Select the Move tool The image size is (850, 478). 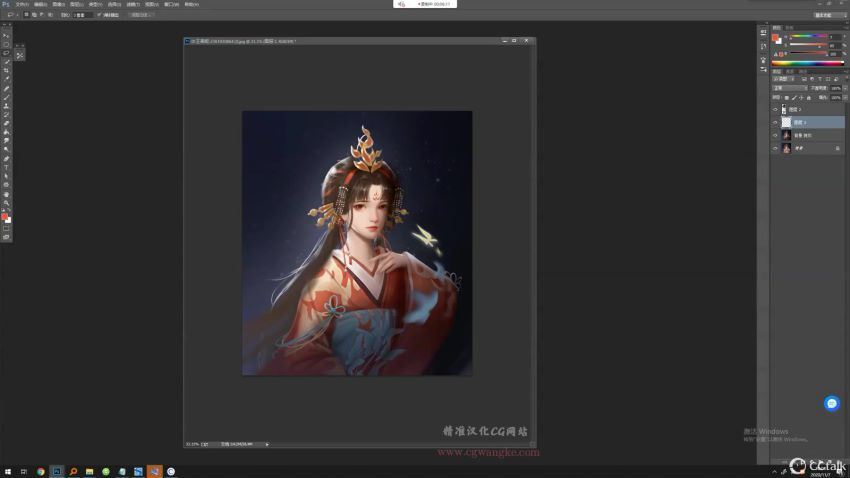click(x=7, y=35)
